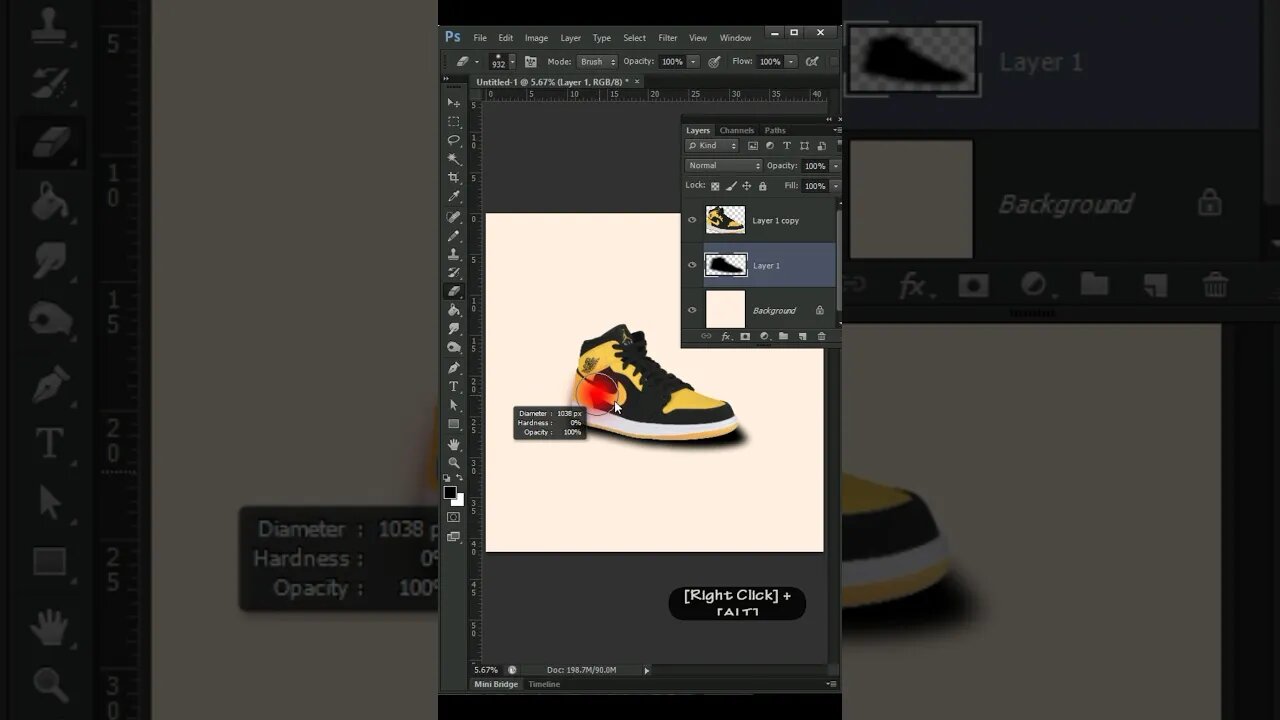Select the Paint Bucket tool
Viewport: 1280px width, 720px height.
453,310
